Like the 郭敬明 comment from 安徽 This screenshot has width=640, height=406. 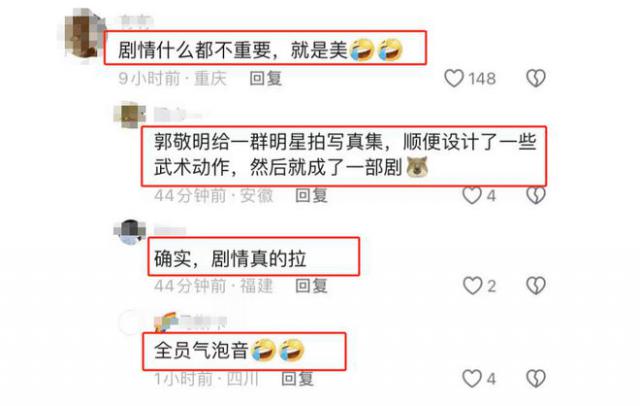[x=472, y=195]
